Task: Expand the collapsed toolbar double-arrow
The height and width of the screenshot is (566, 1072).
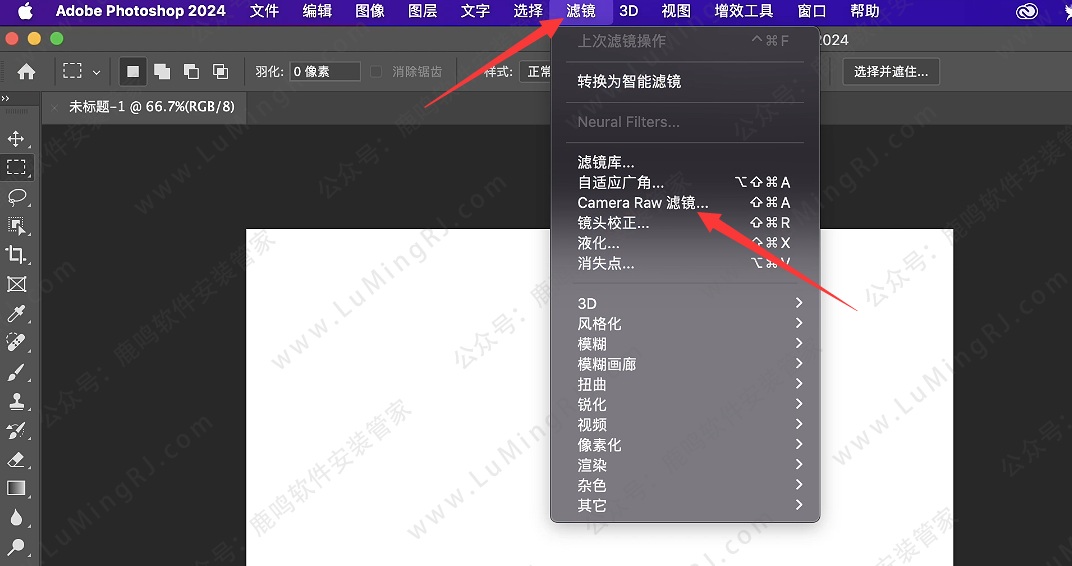Action: (5, 99)
